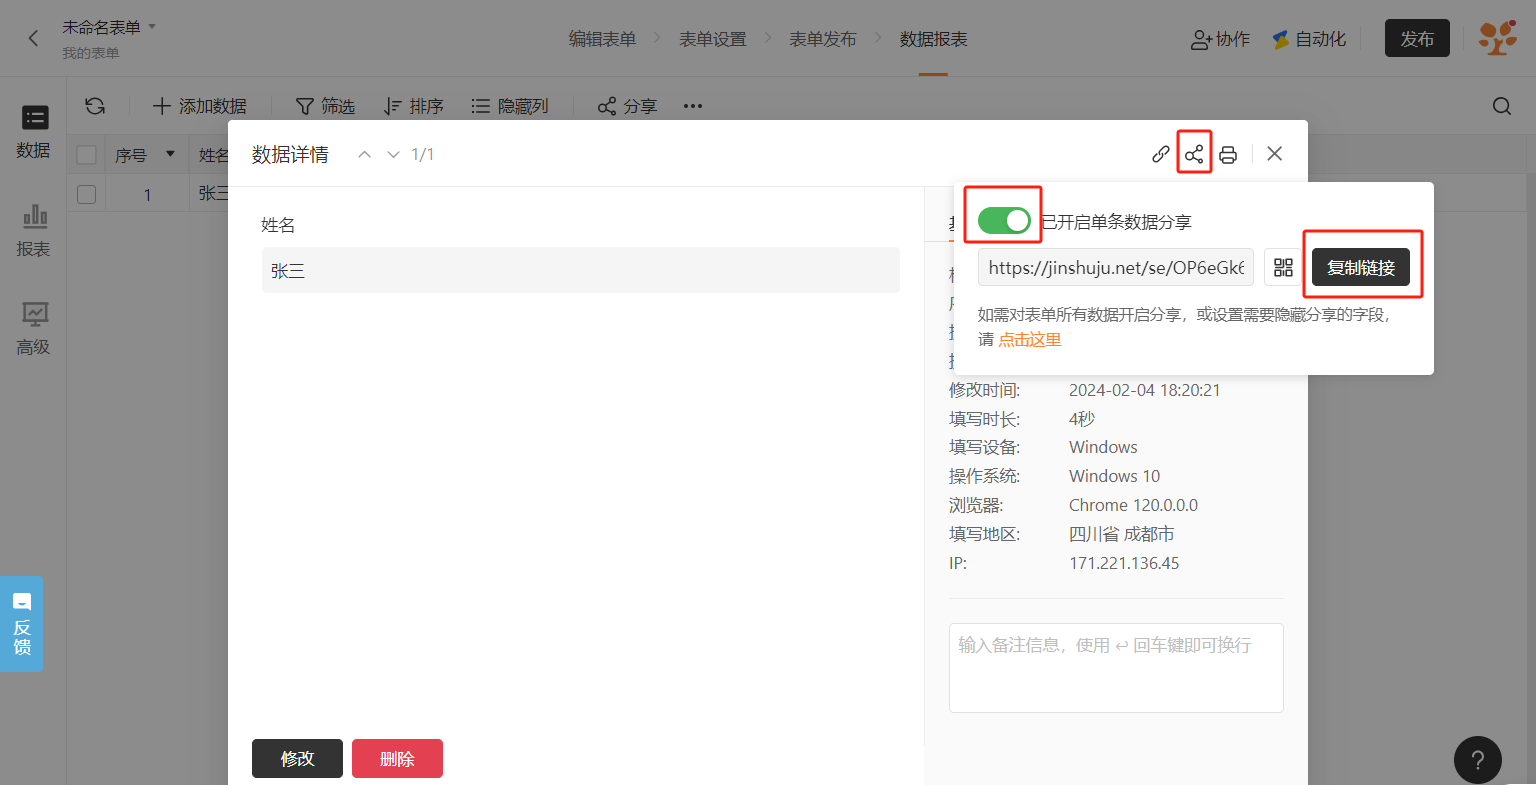Screen dimensions: 1536x785
Task: Refresh the data table
Action: [x=95, y=106]
